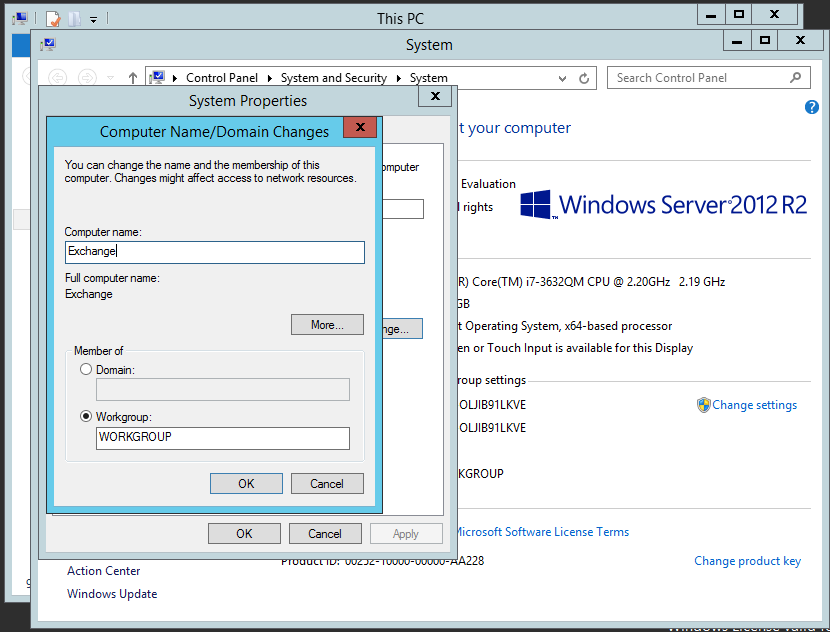Click the Windows Server 2012 R2 logo
Viewport: 830px width, 632px height.
point(663,205)
